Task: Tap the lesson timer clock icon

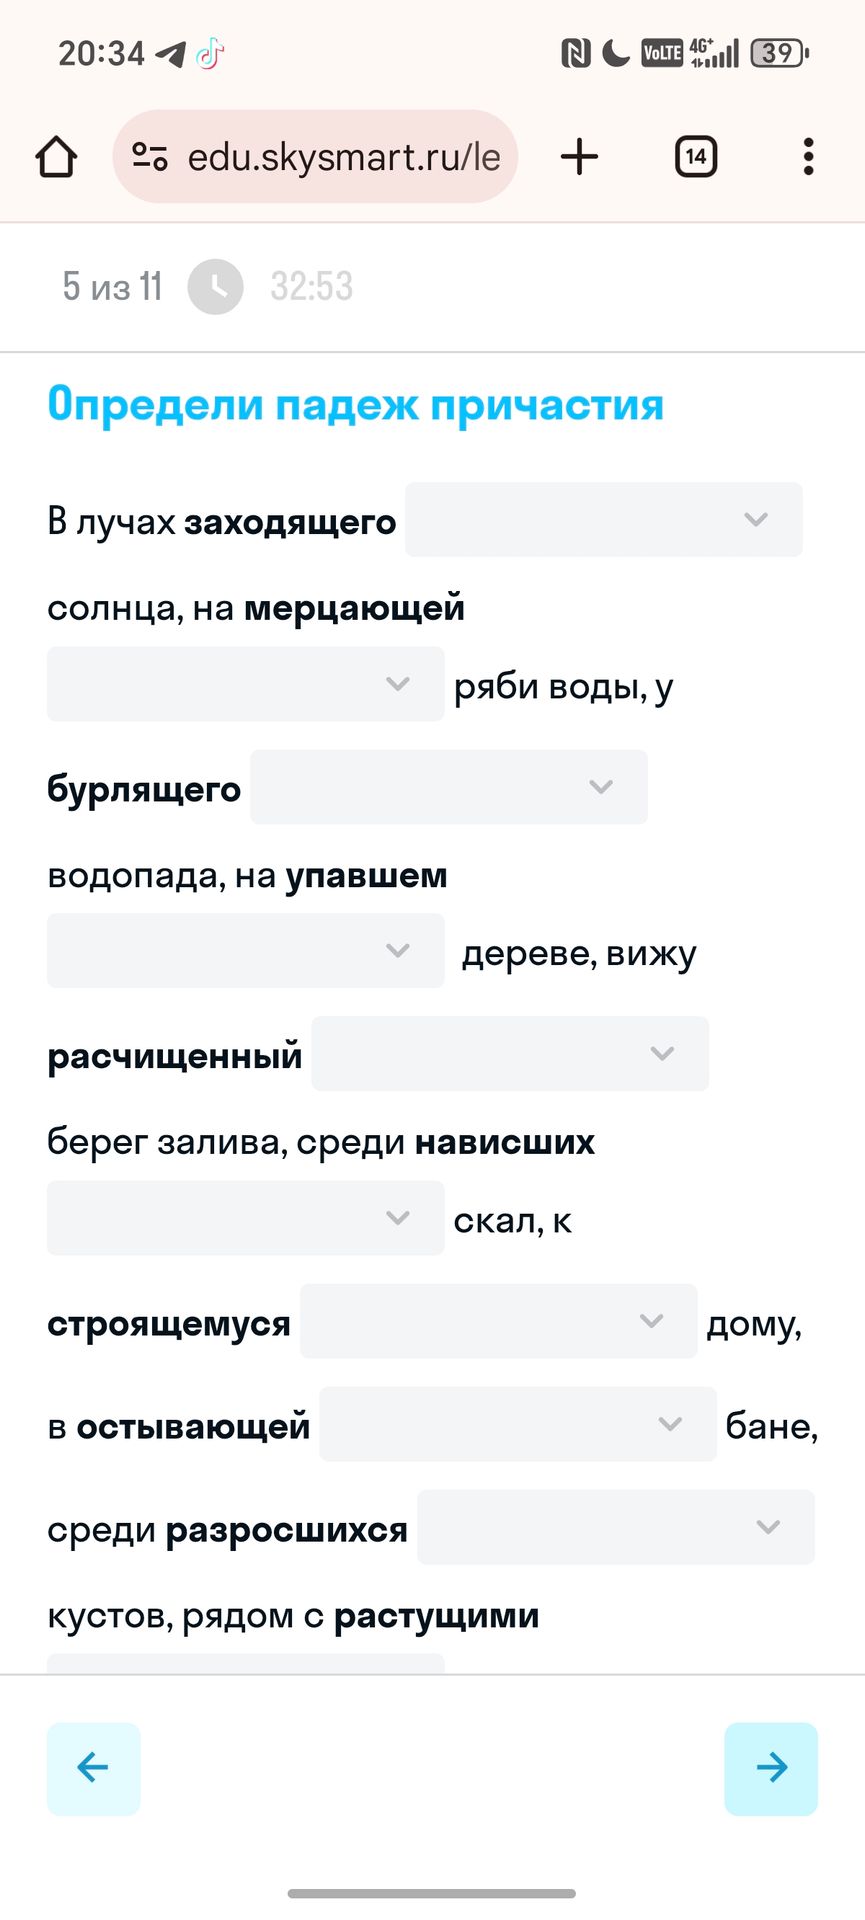Action: [216, 287]
